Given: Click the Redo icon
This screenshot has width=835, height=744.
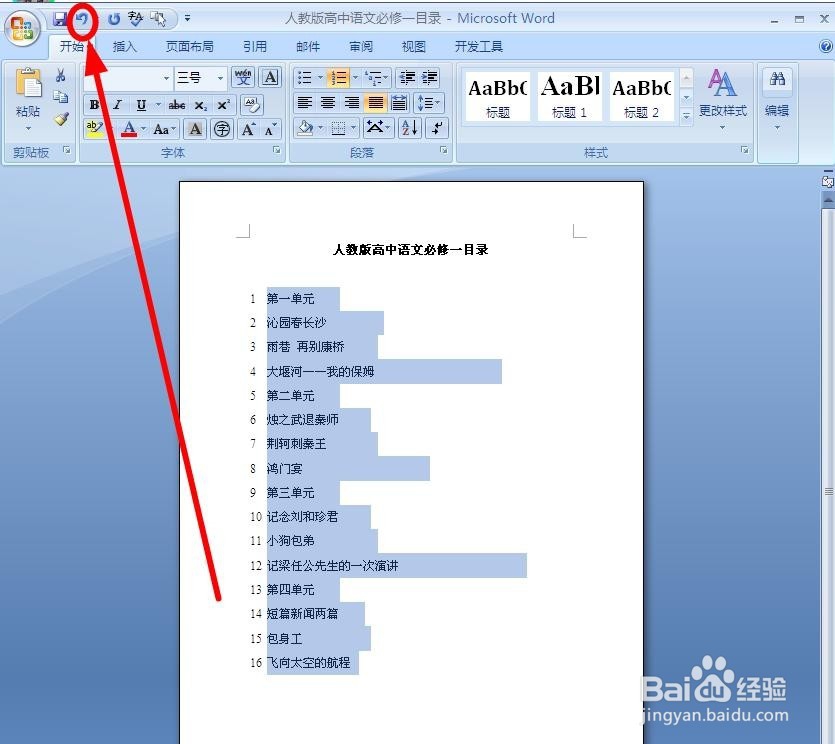Looking at the screenshot, I should pos(114,20).
